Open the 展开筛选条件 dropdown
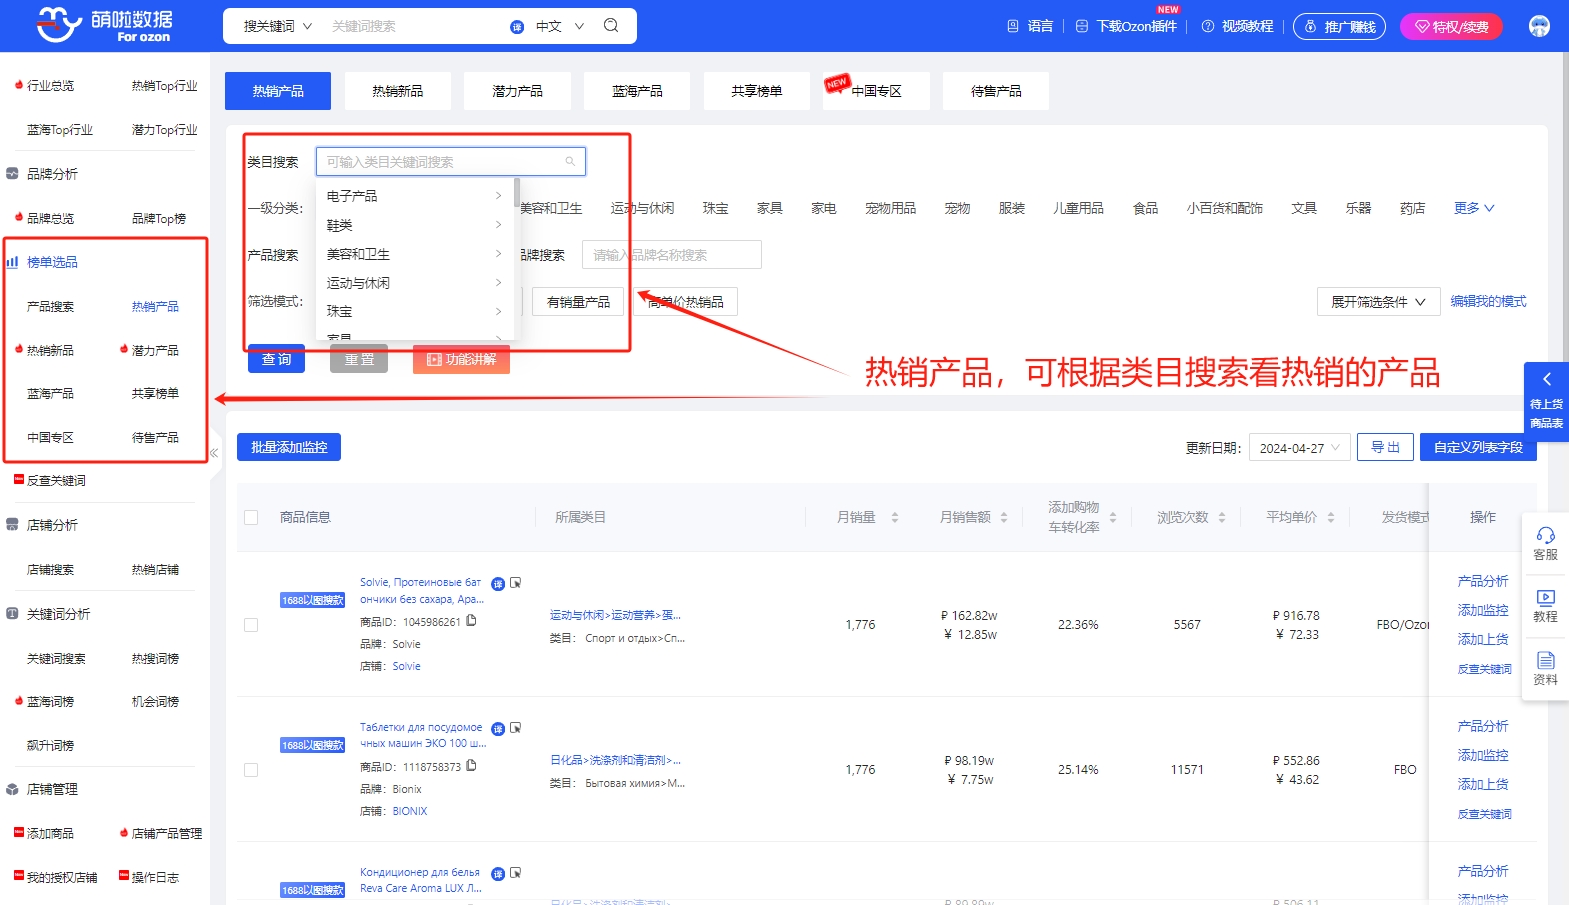This screenshot has height=905, width=1569. pos(1378,302)
